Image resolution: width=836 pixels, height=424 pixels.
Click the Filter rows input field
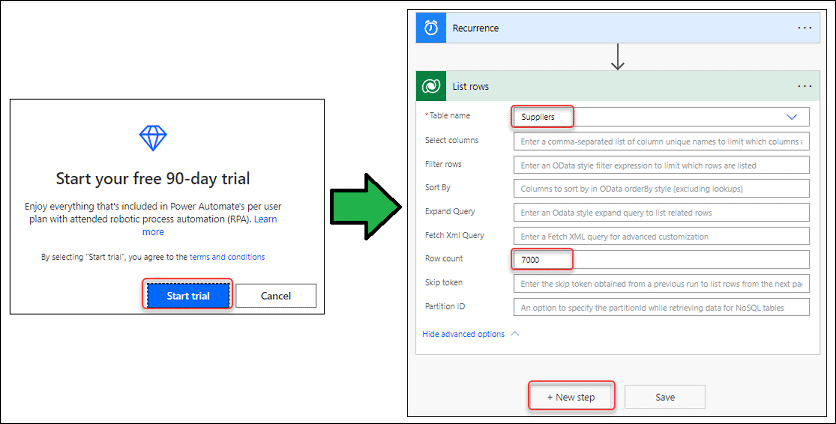point(661,165)
